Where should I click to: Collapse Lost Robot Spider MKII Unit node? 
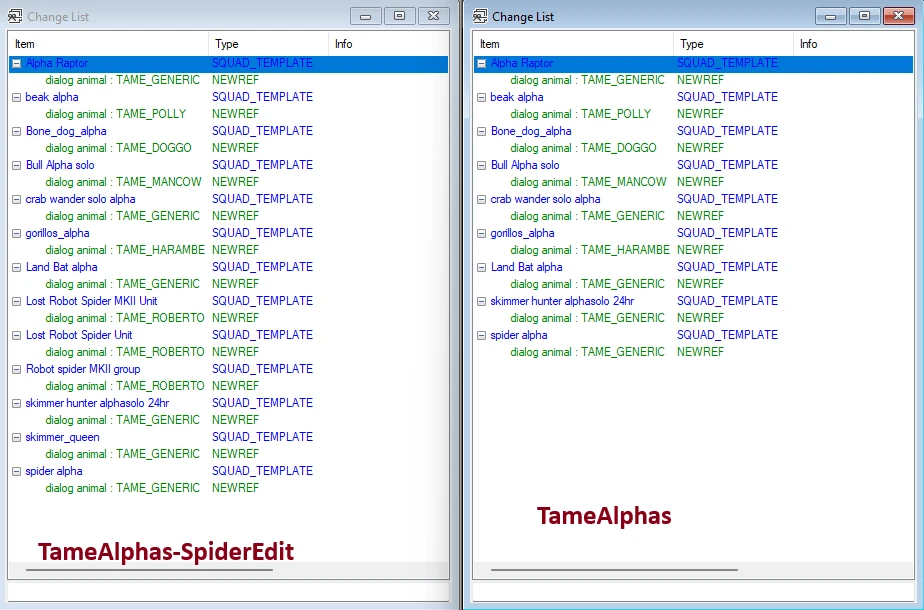click(x=16, y=301)
